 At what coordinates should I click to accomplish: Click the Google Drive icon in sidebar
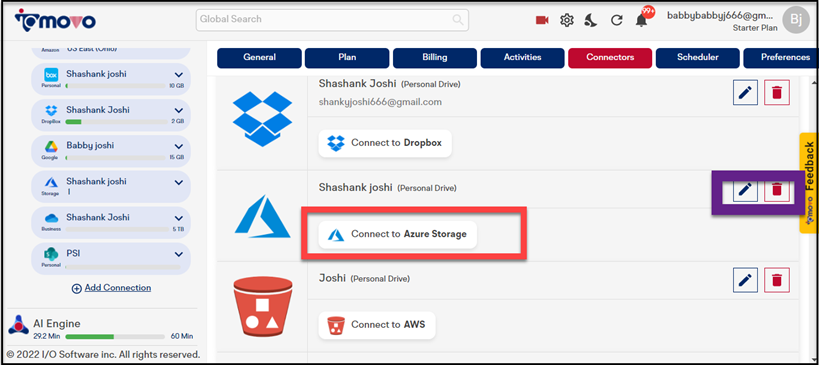pos(51,146)
